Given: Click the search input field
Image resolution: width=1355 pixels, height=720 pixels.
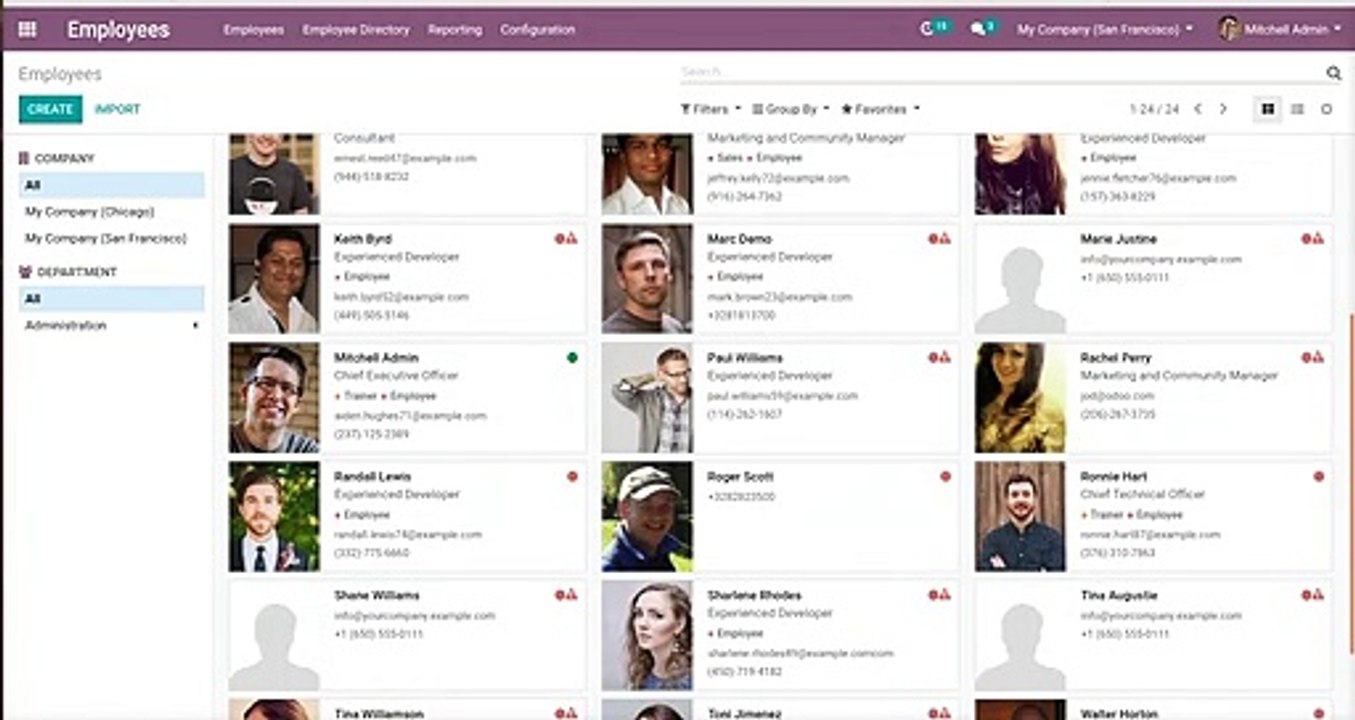Looking at the screenshot, I should point(1000,73).
